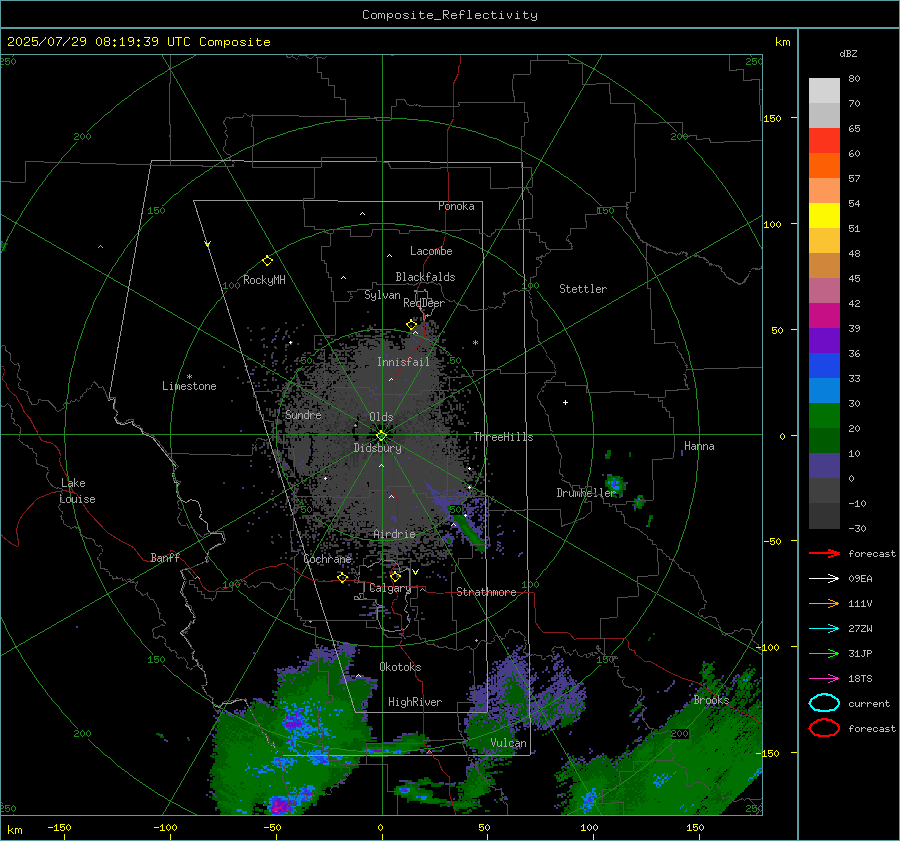The image size is (900, 841).
Task: Click the top light gray 80 dBZ swatch
Action: coord(824,90)
